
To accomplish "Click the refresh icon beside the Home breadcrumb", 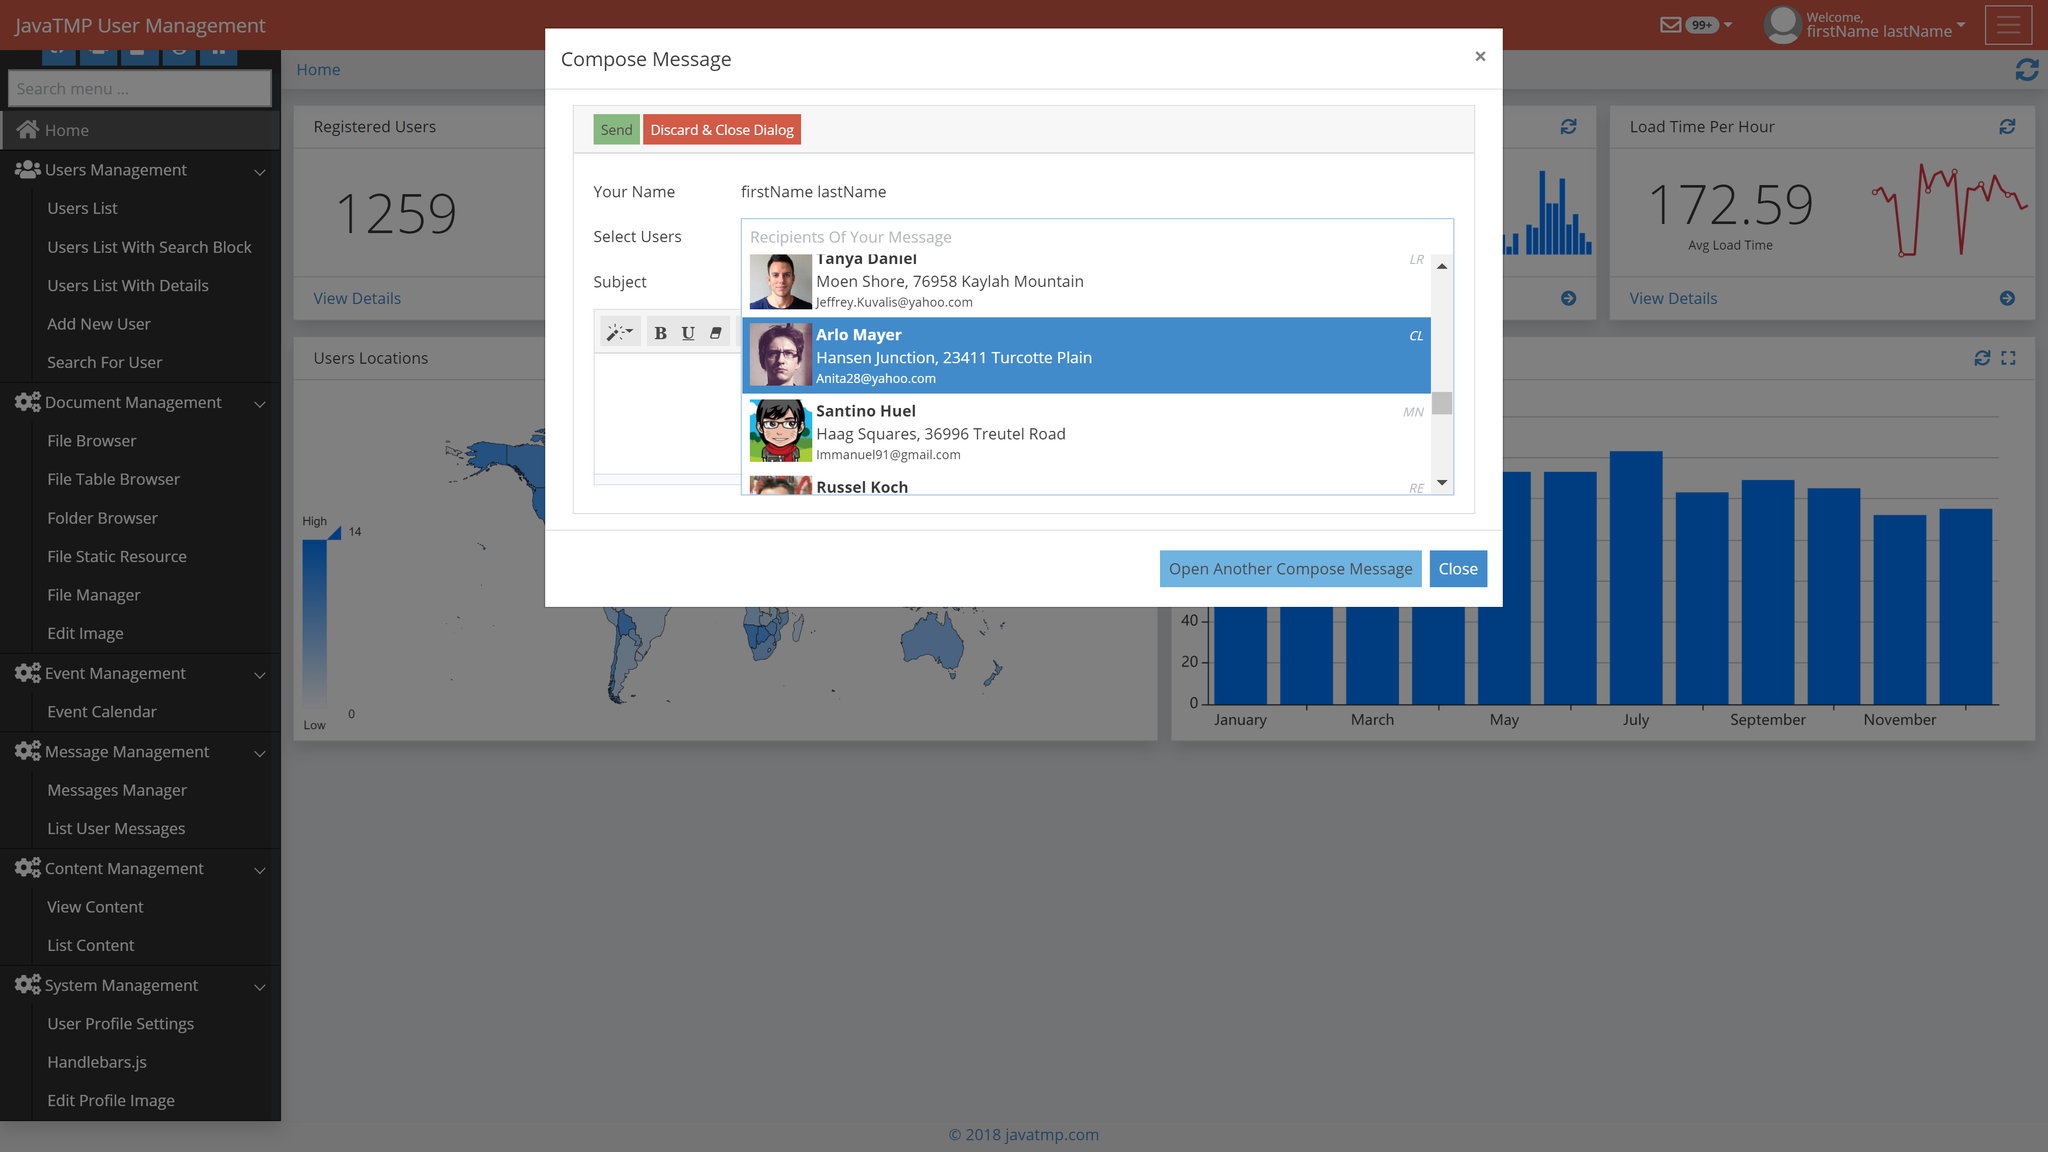I will 2027,70.
